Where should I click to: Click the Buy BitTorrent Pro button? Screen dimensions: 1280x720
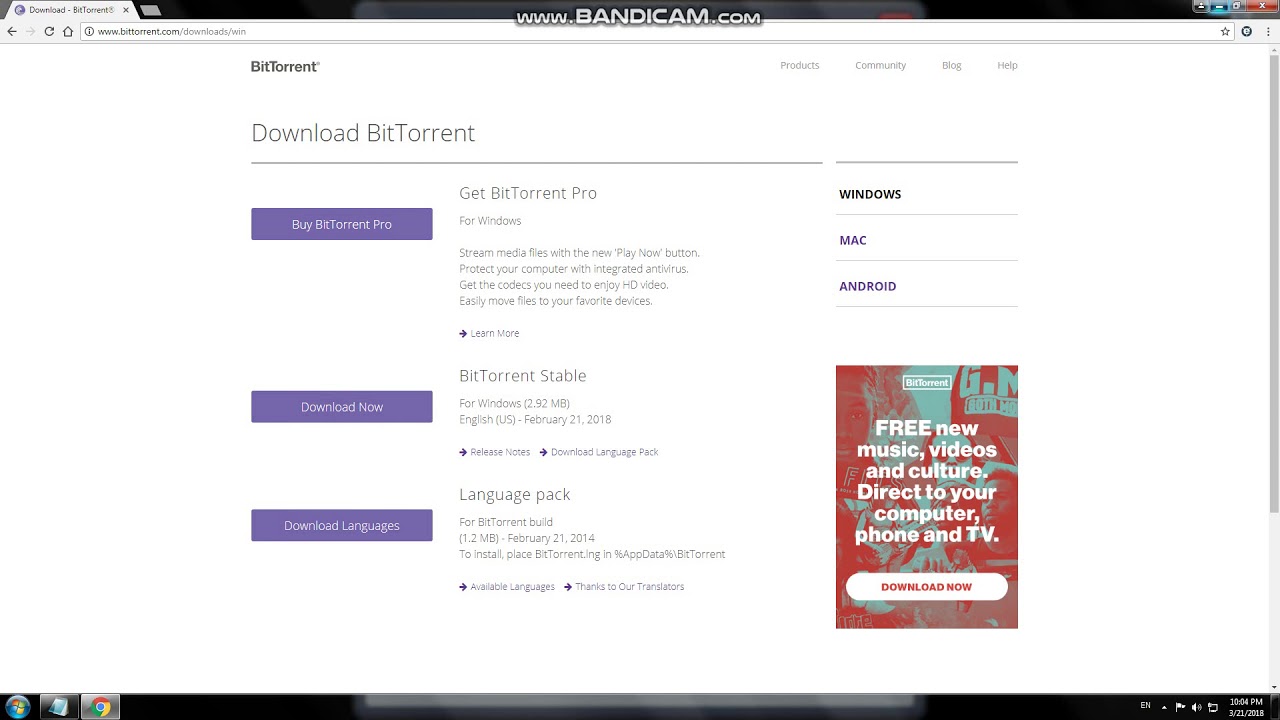[341, 224]
